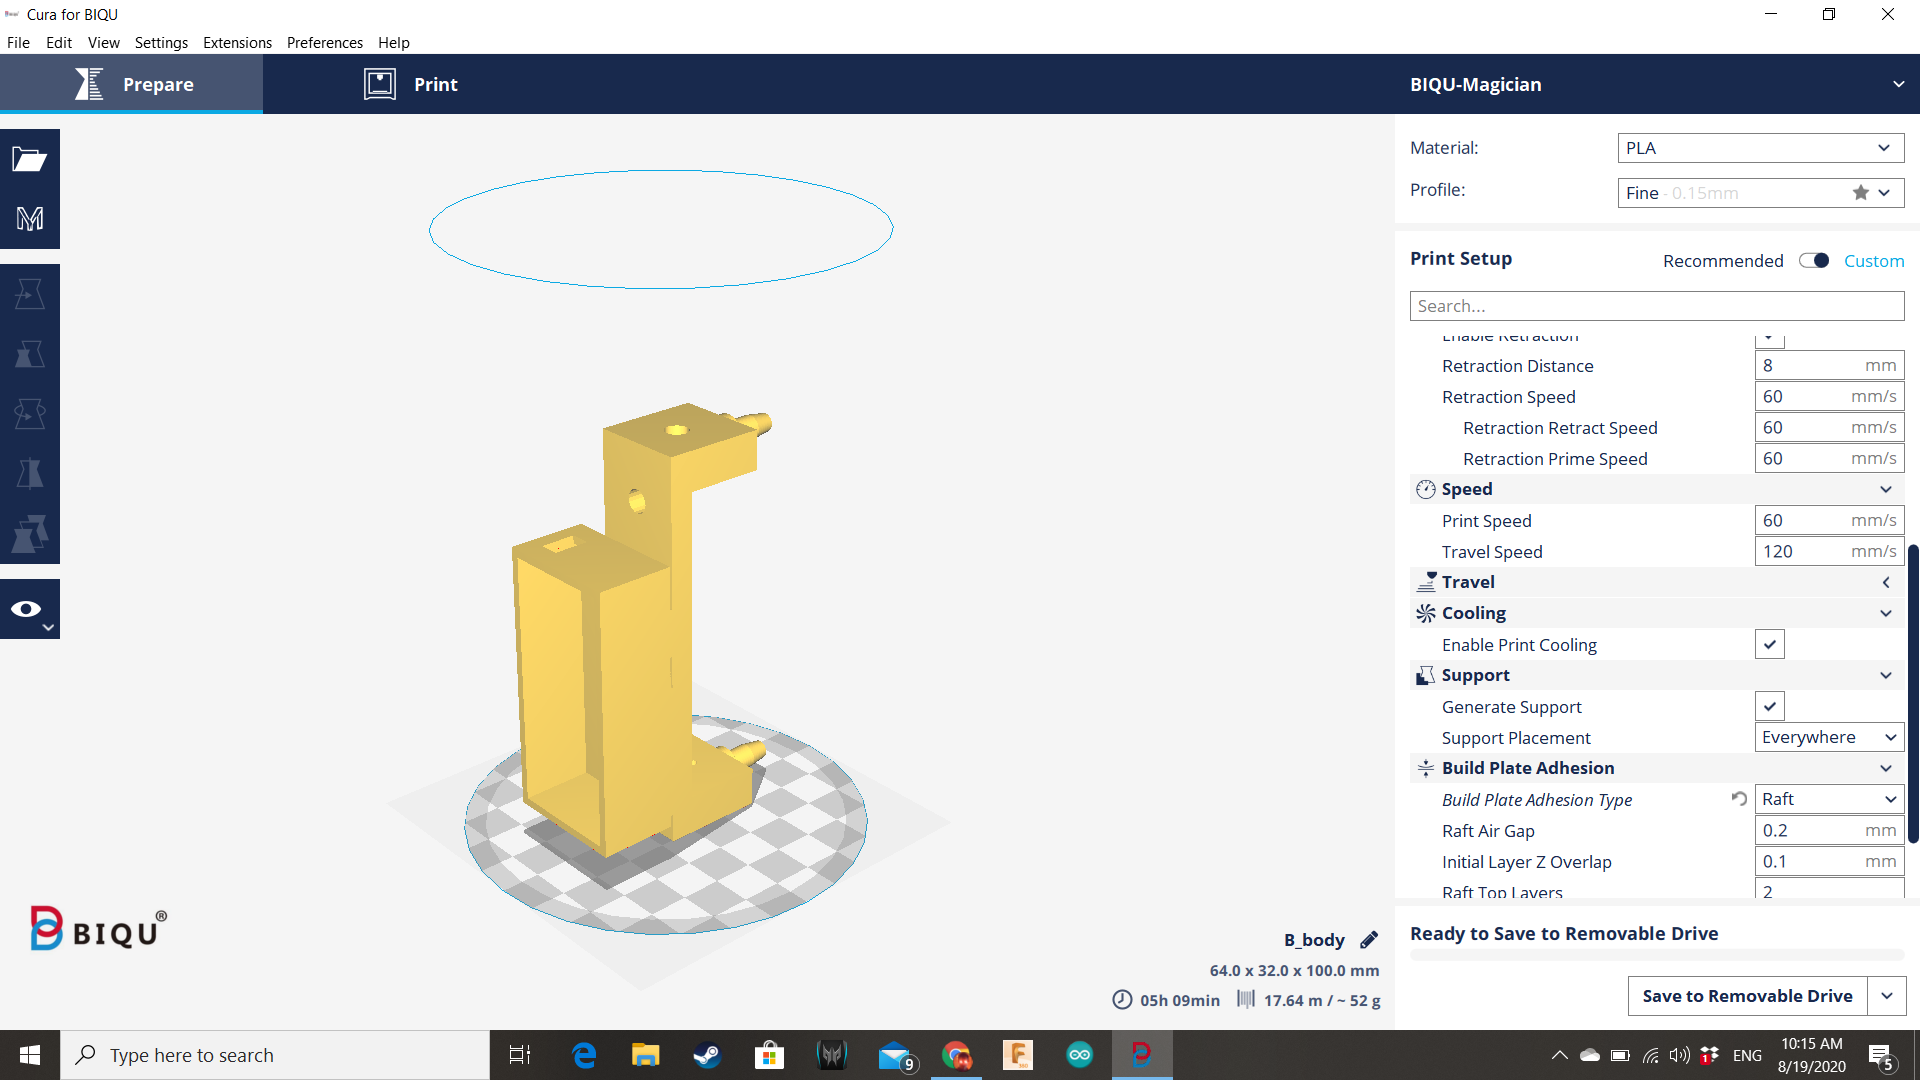The width and height of the screenshot is (1920, 1080).
Task: Open the view mode eye icon
Action: click(x=27, y=609)
